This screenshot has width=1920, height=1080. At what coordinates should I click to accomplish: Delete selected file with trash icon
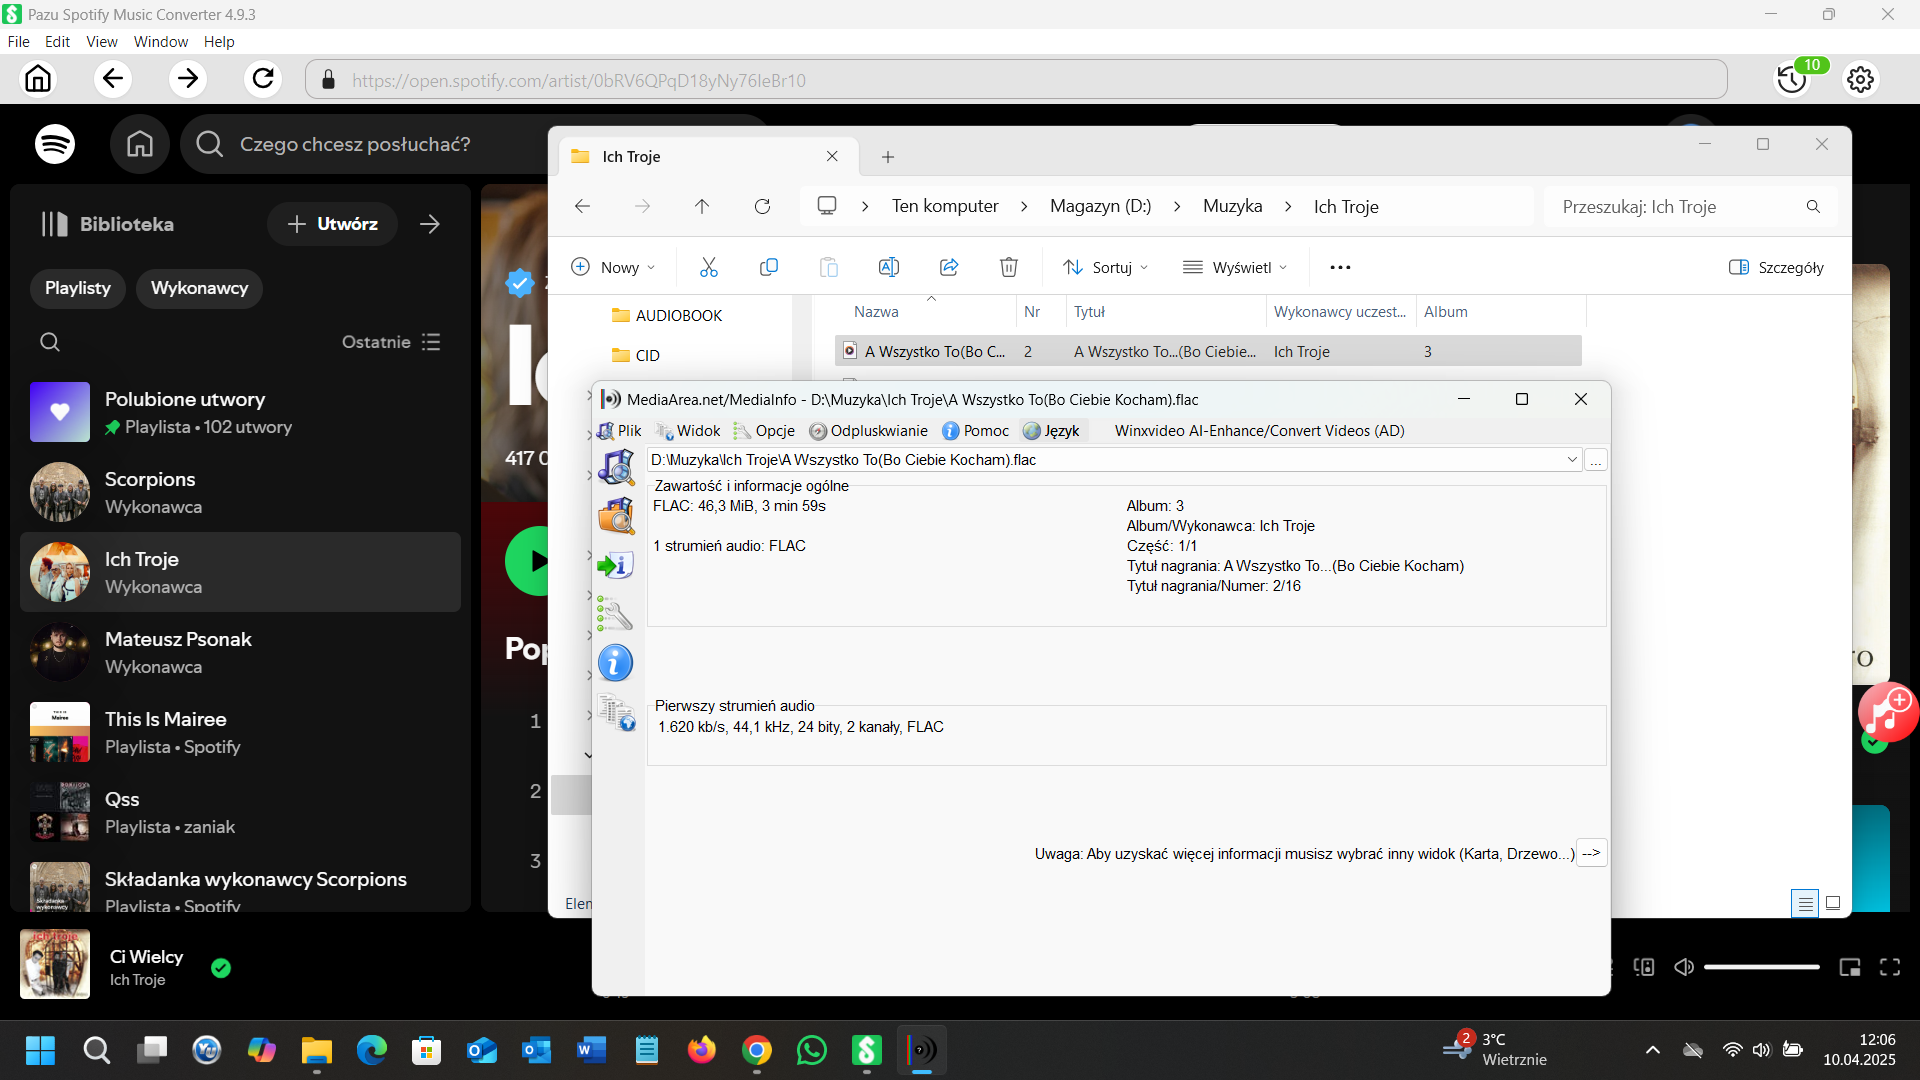click(1009, 267)
